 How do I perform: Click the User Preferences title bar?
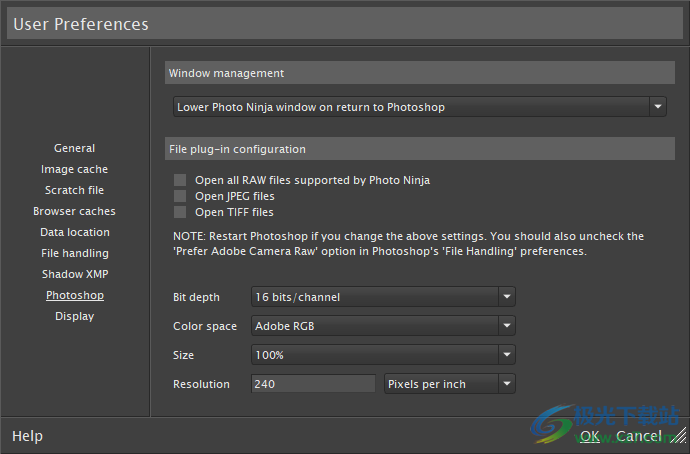[345, 24]
